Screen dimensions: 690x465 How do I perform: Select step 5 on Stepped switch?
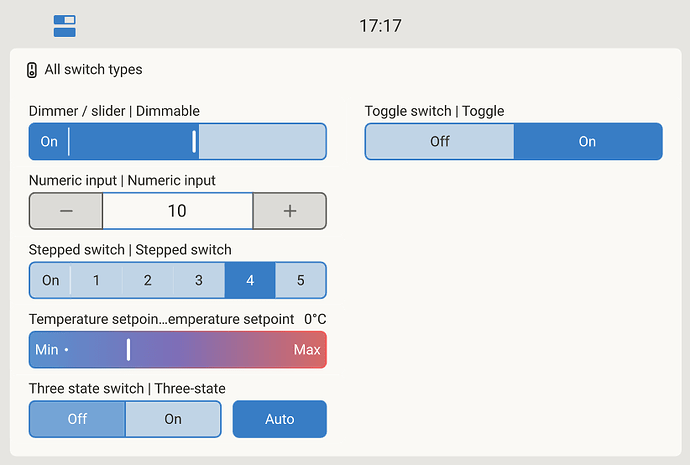point(301,280)
